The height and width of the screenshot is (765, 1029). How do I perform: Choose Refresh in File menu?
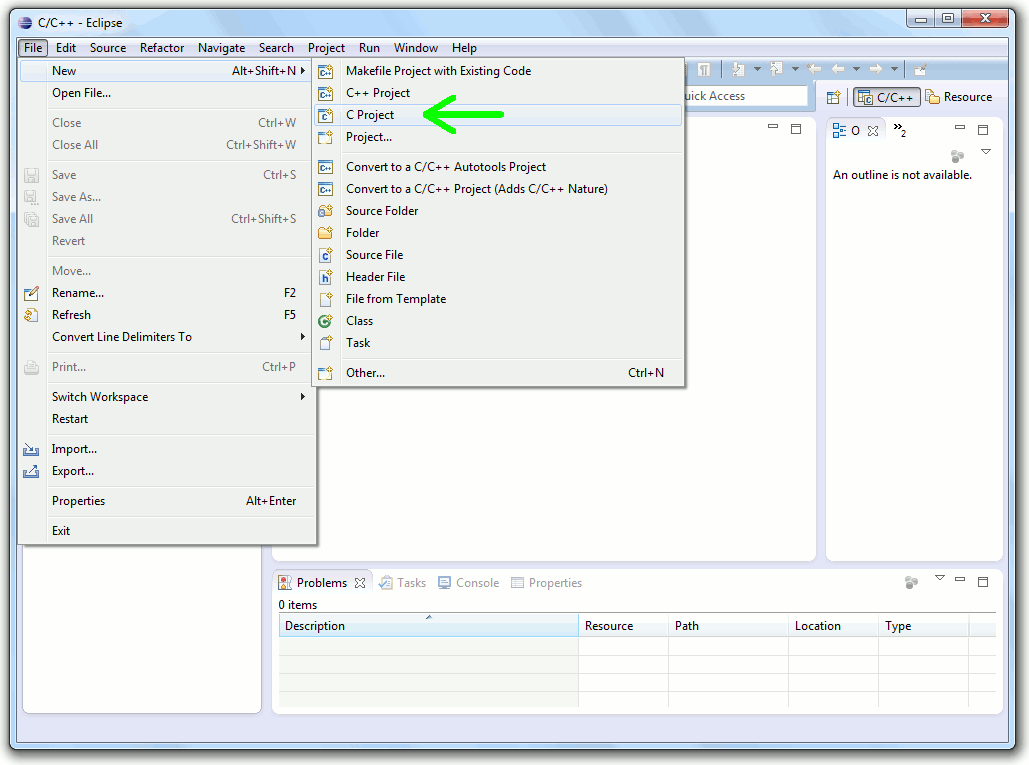(x=167, y=315)
